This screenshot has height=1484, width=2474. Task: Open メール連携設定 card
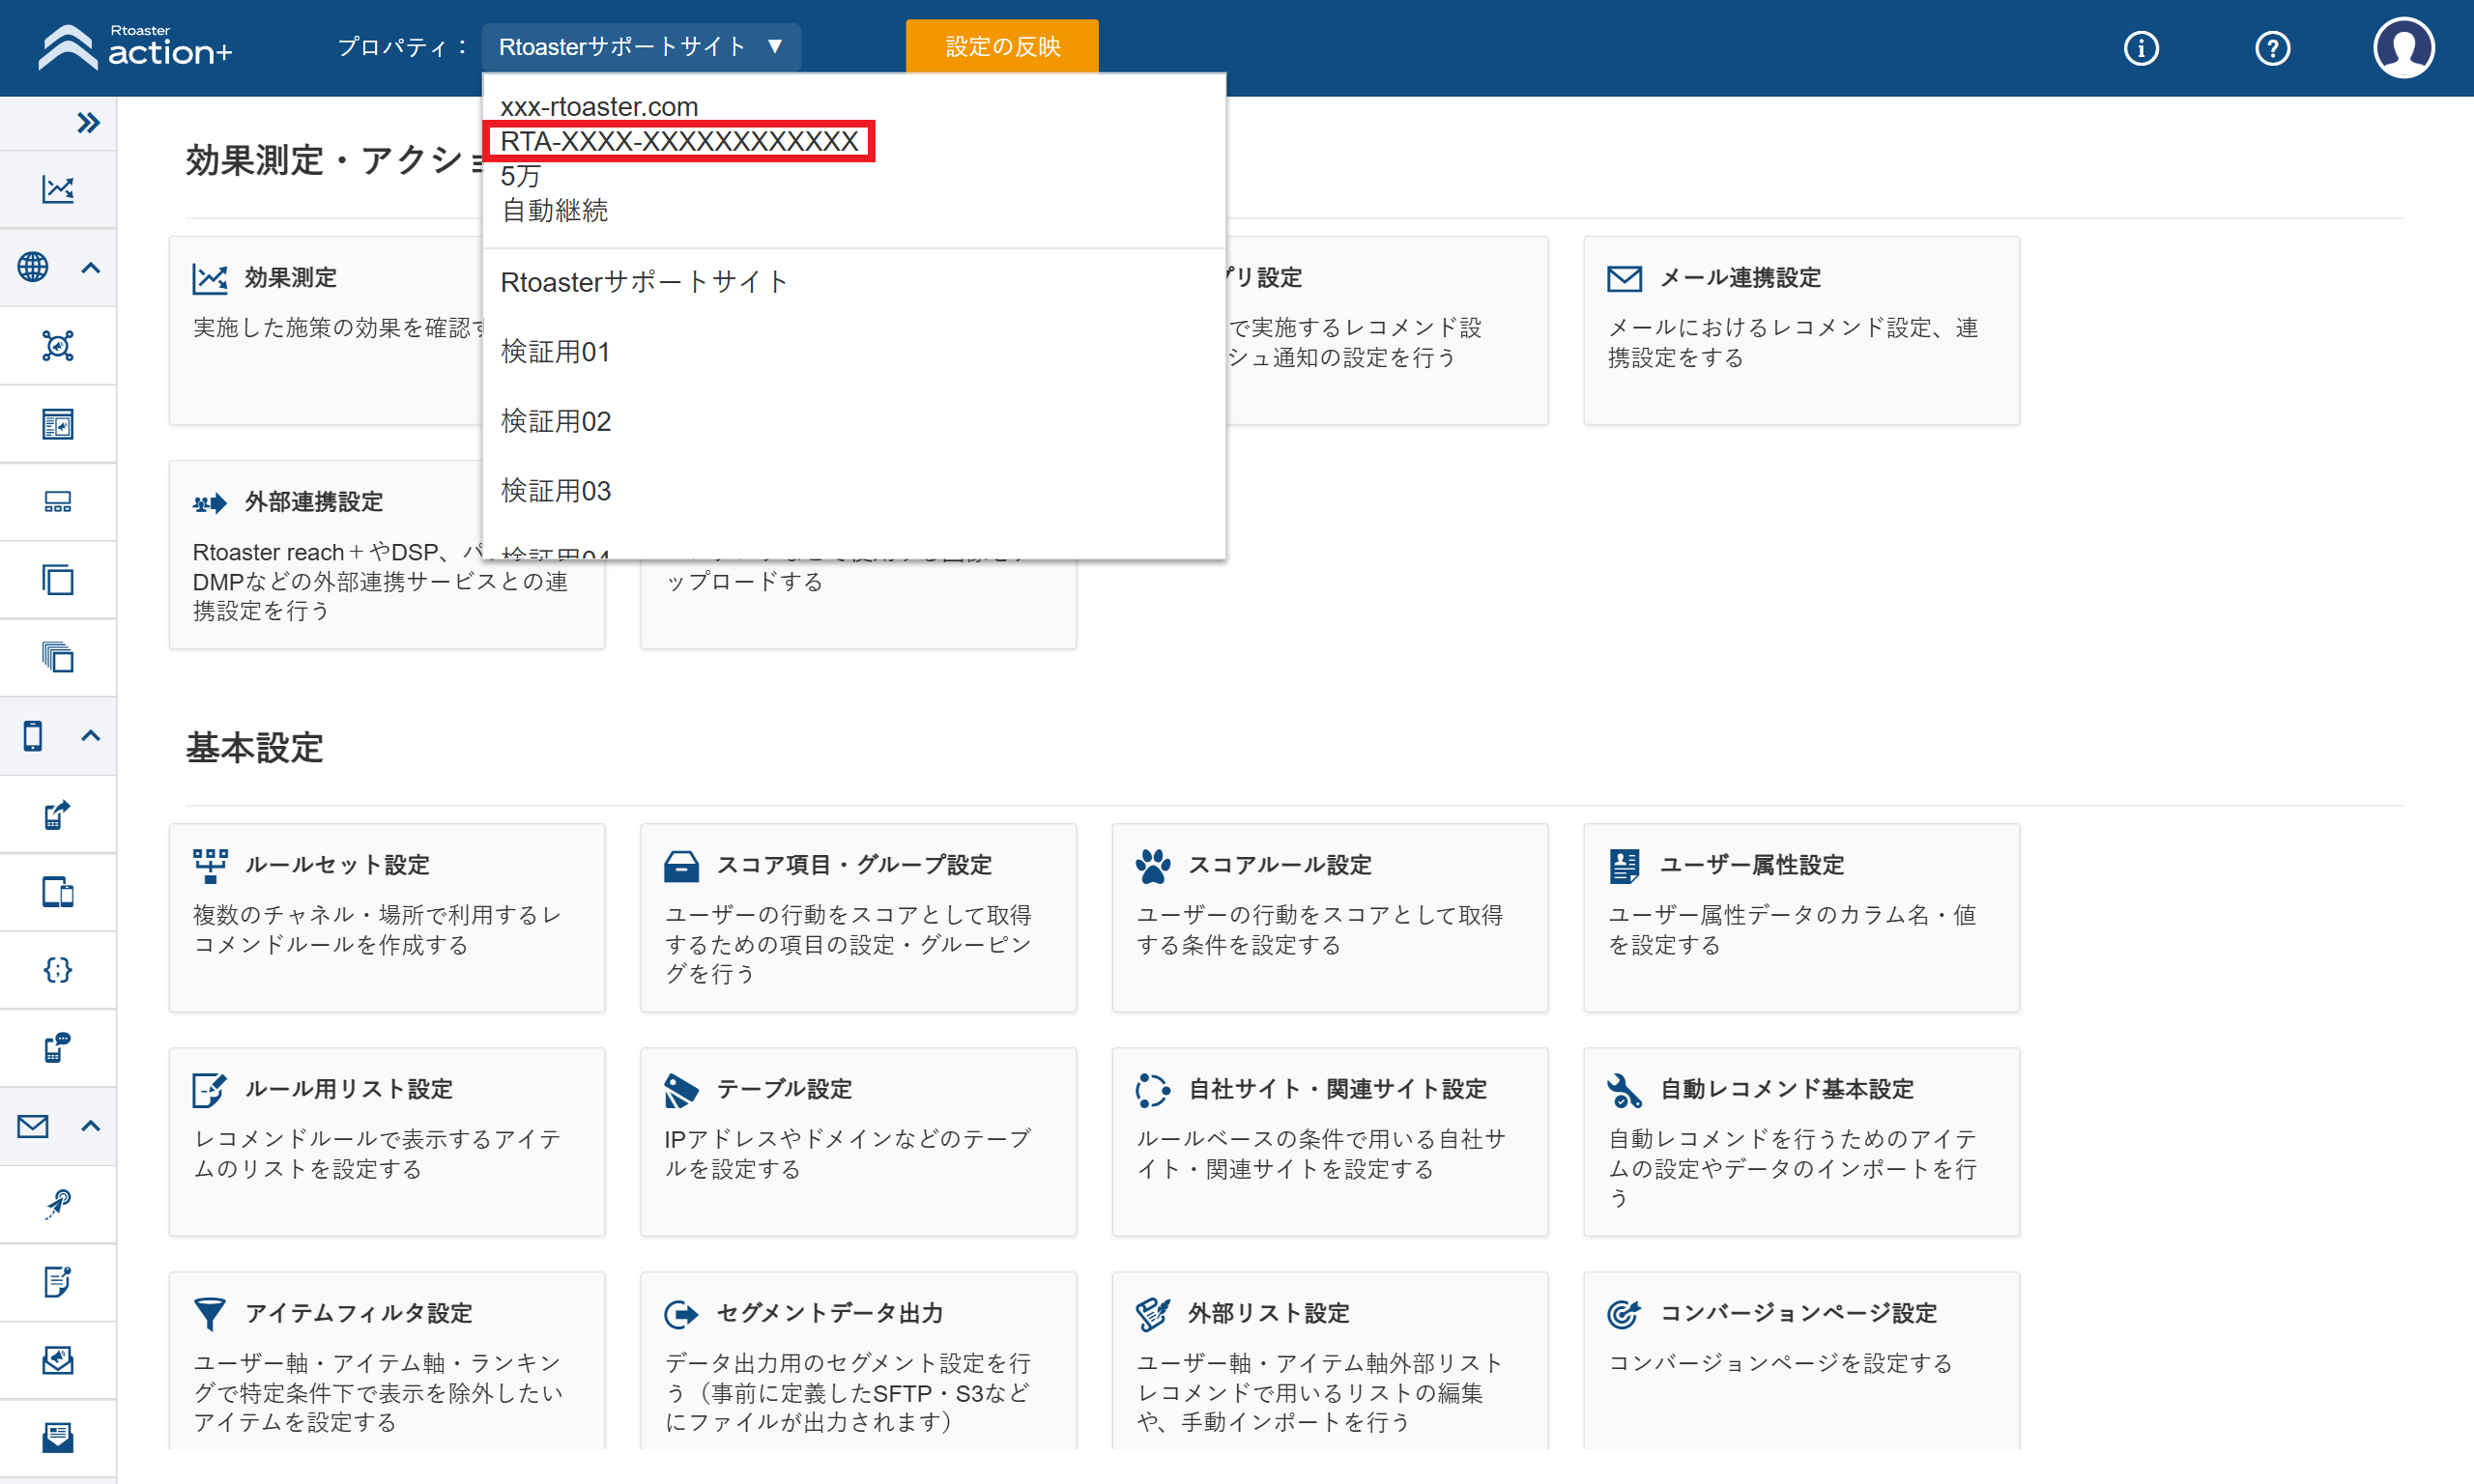pos(1801,330)
